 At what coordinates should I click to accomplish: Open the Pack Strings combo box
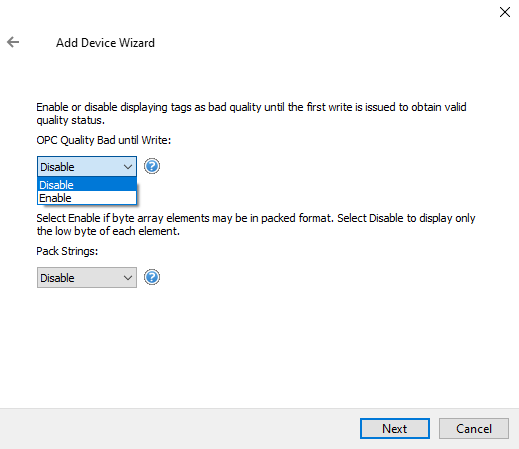[87, 277]
